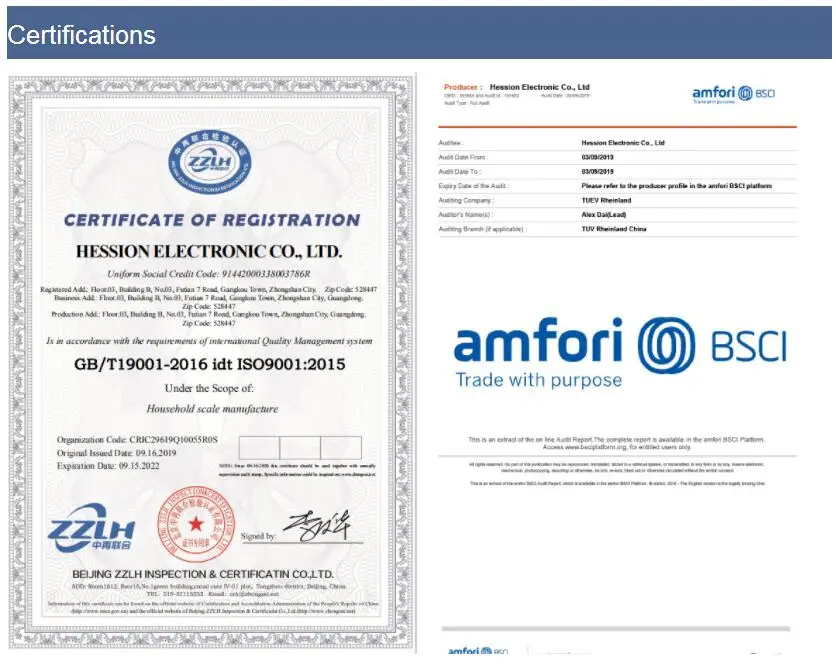
Task: Click 'Please refer to the producer profile' text
Action: pyautogui.click(x=677, y=186)
